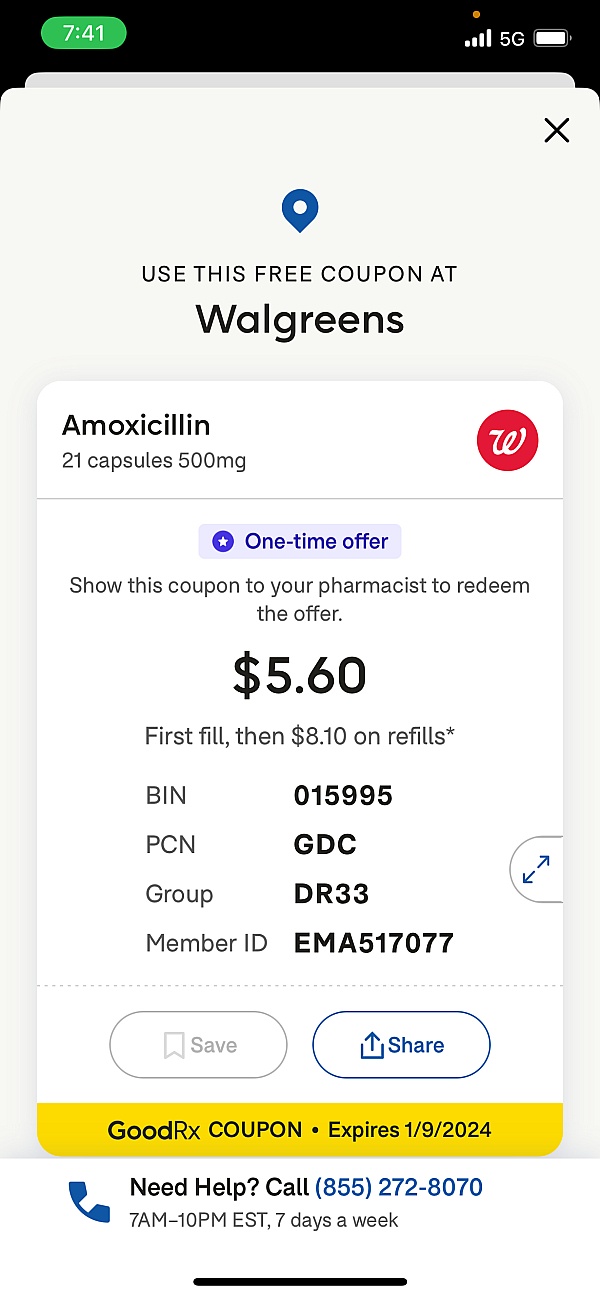This screenshot has width=600, height=1298.
Task: Save the coupon
Action: 198,1045
